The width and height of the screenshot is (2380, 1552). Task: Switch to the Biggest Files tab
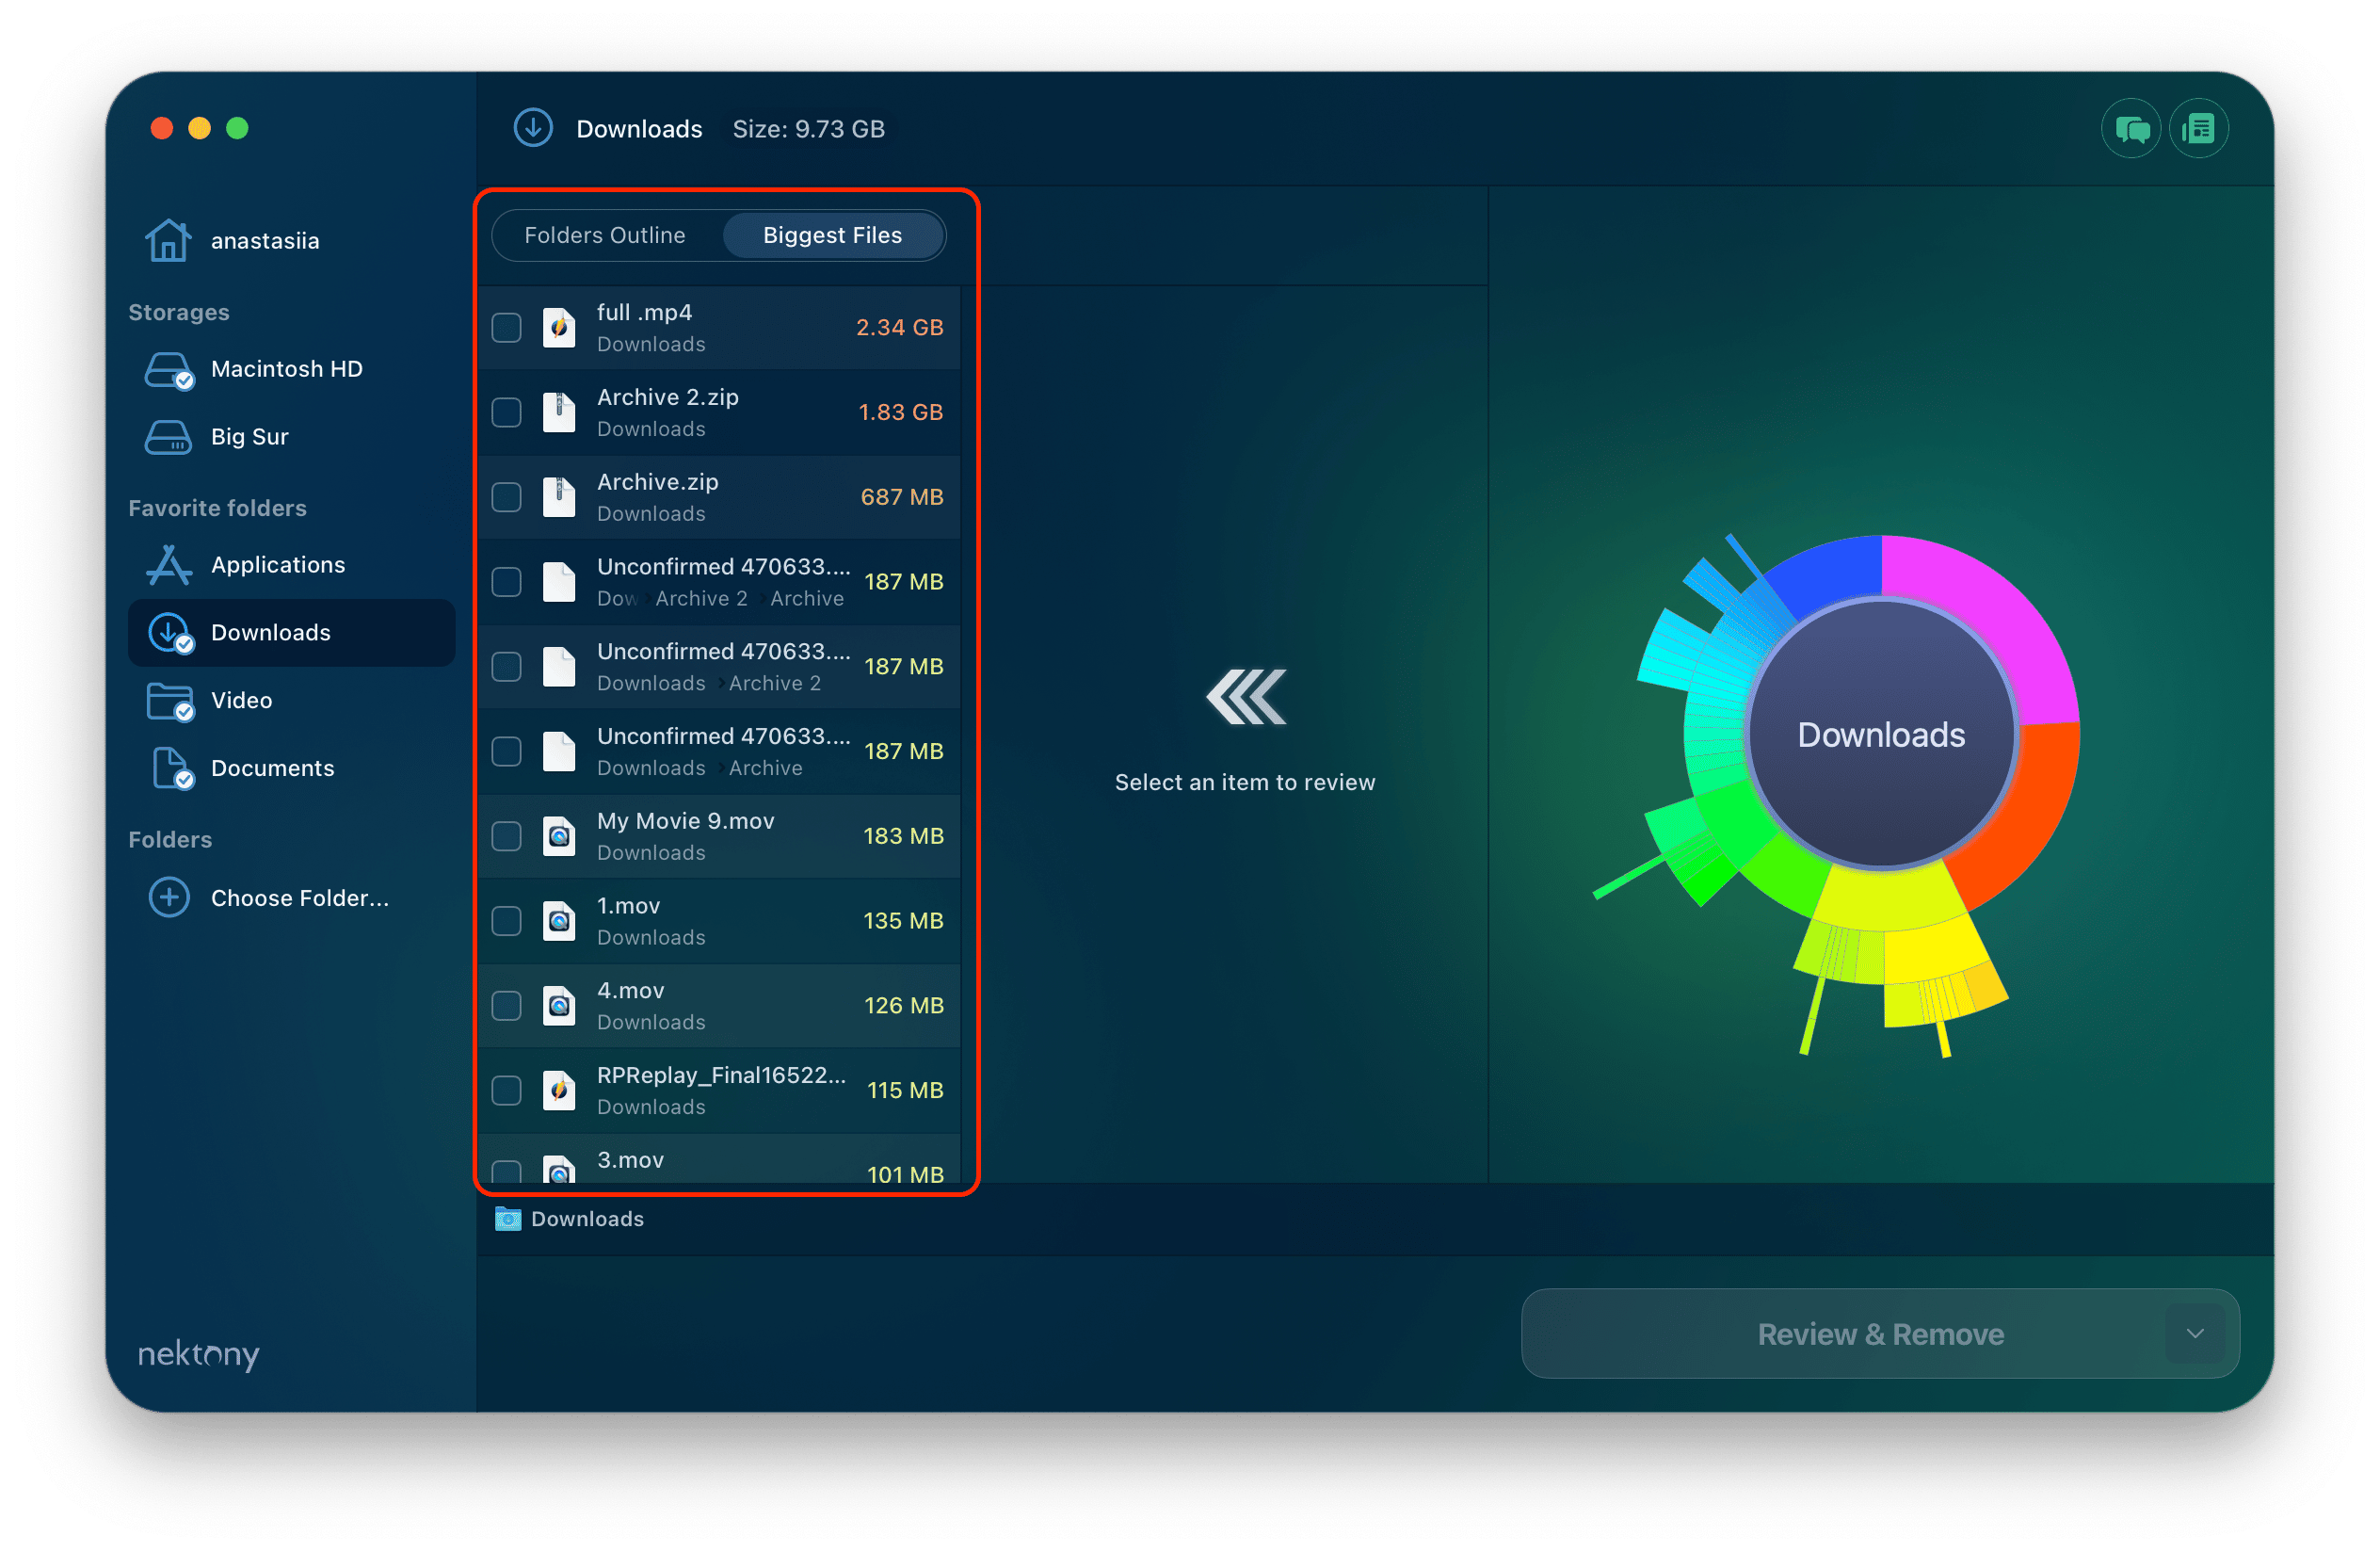point(832,233)
